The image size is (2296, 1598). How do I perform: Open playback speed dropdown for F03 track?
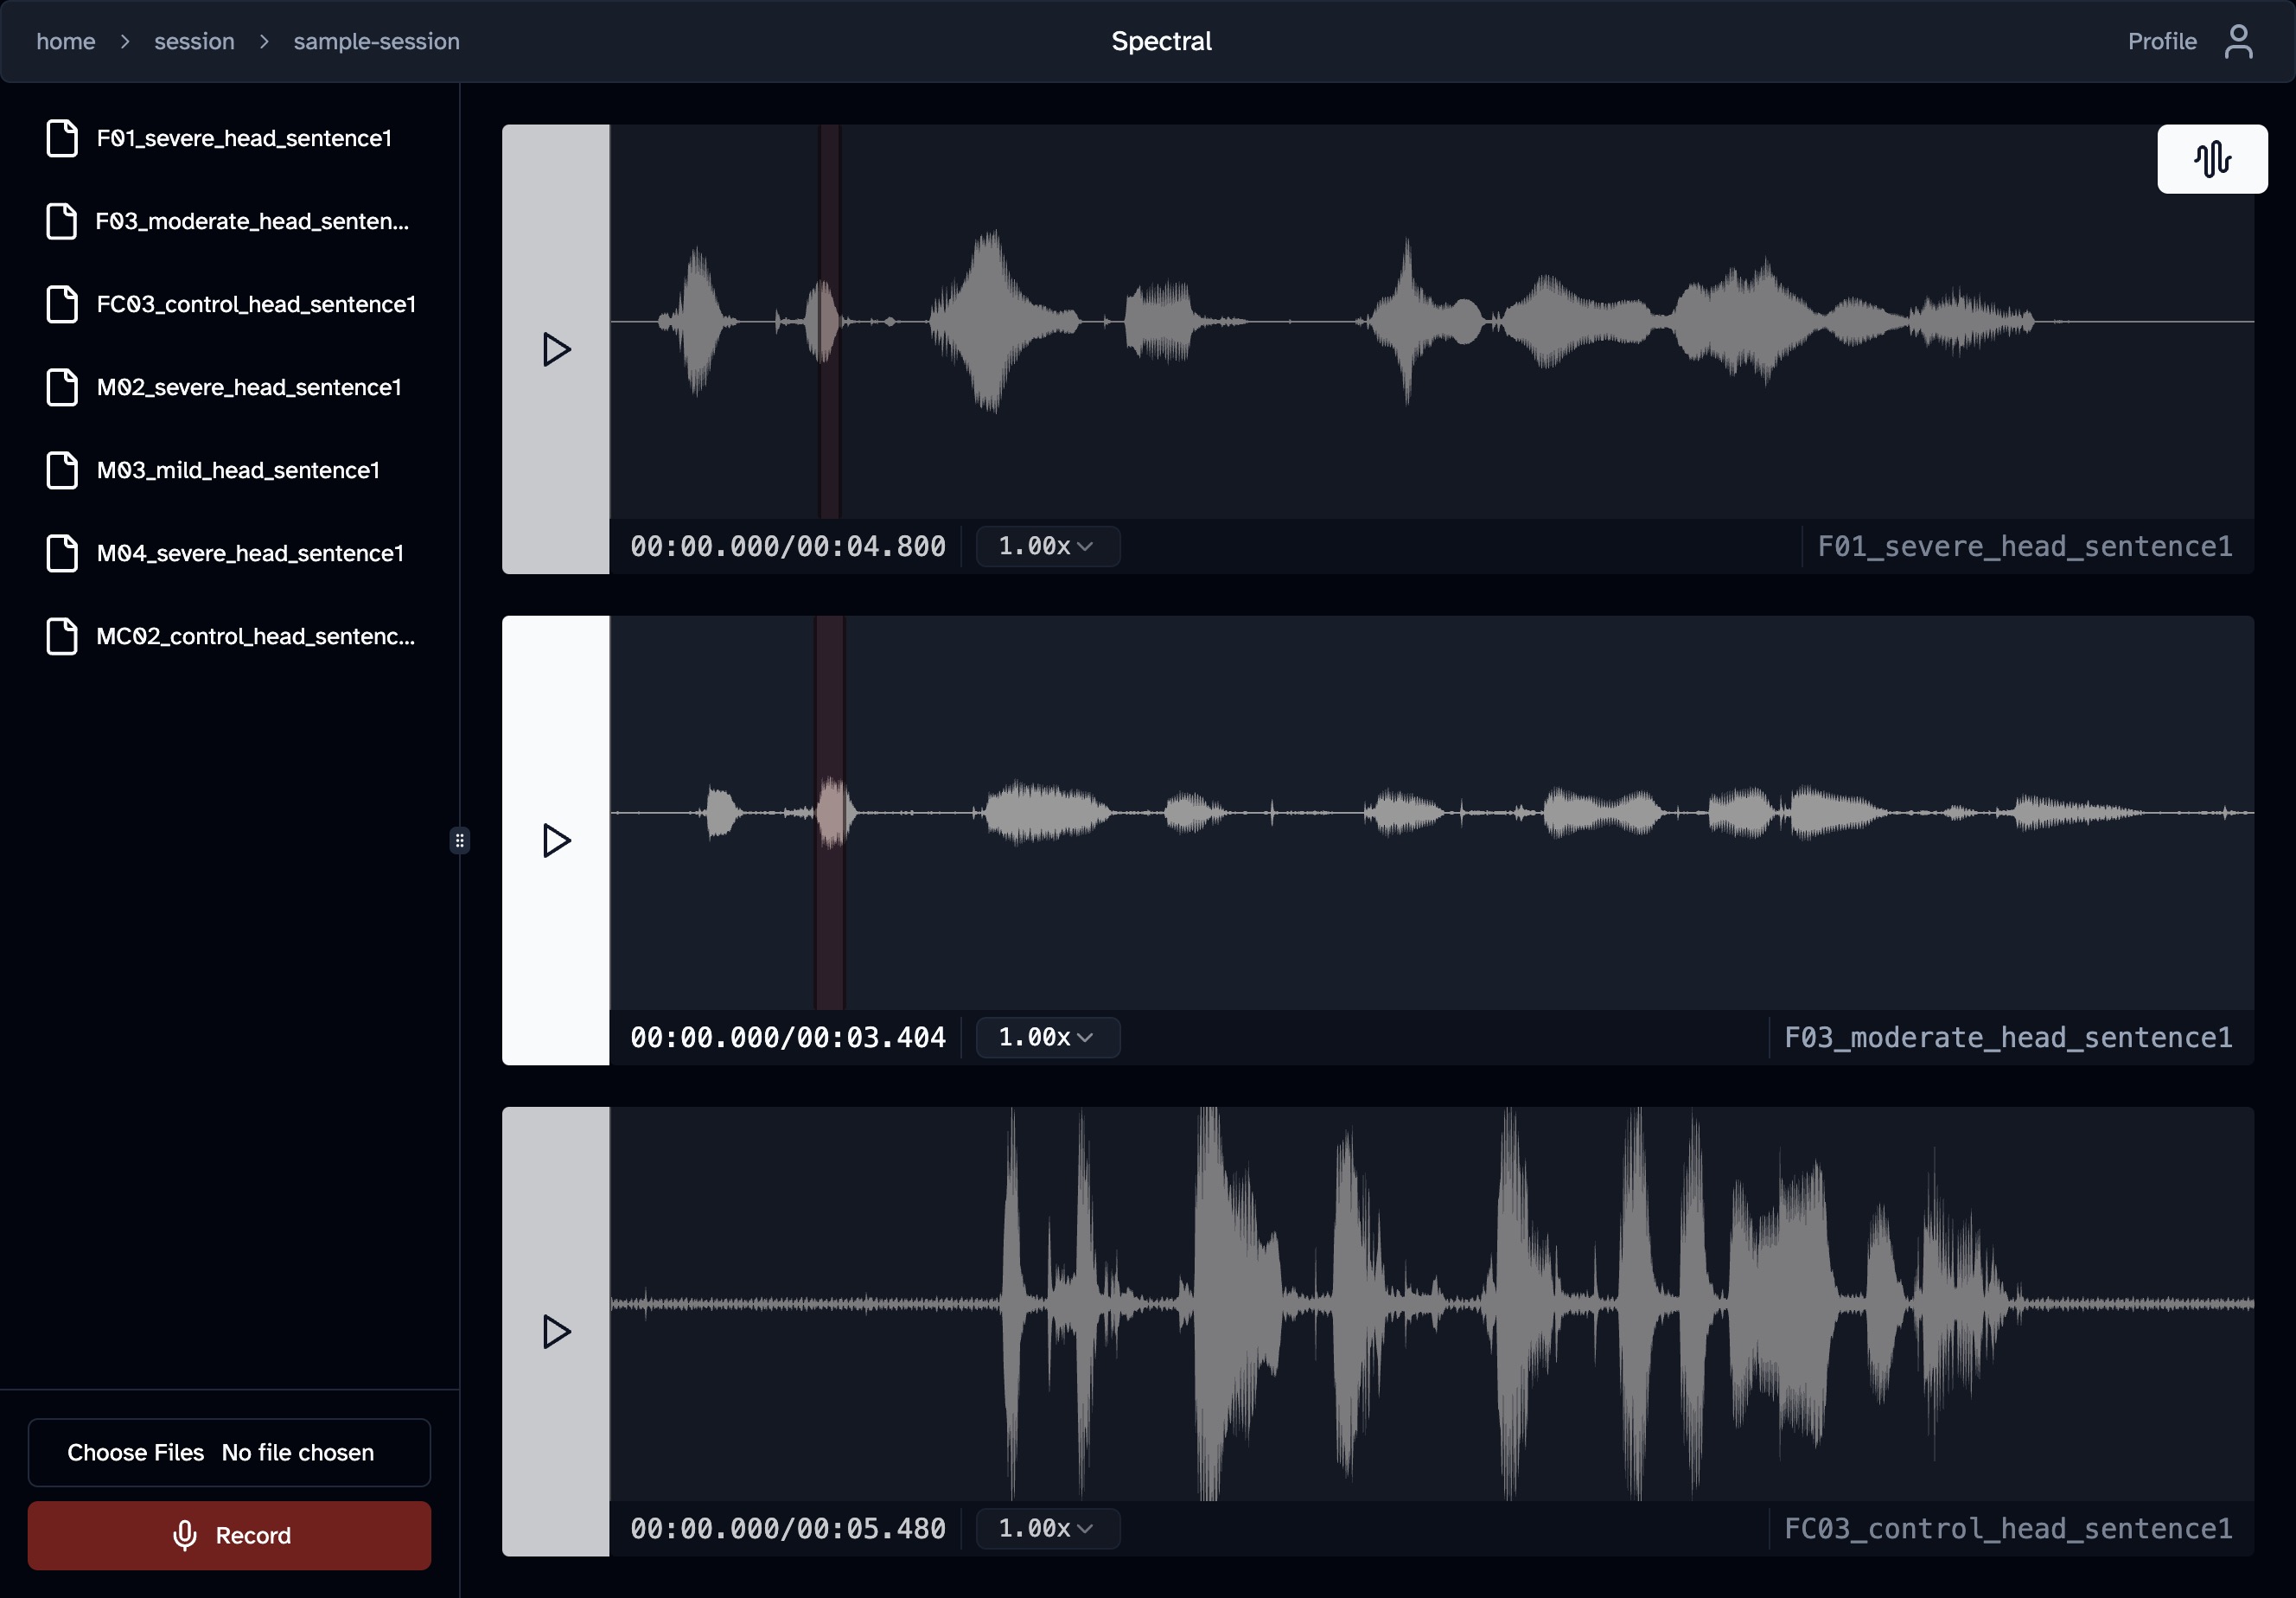[x=1047, y=1037]
